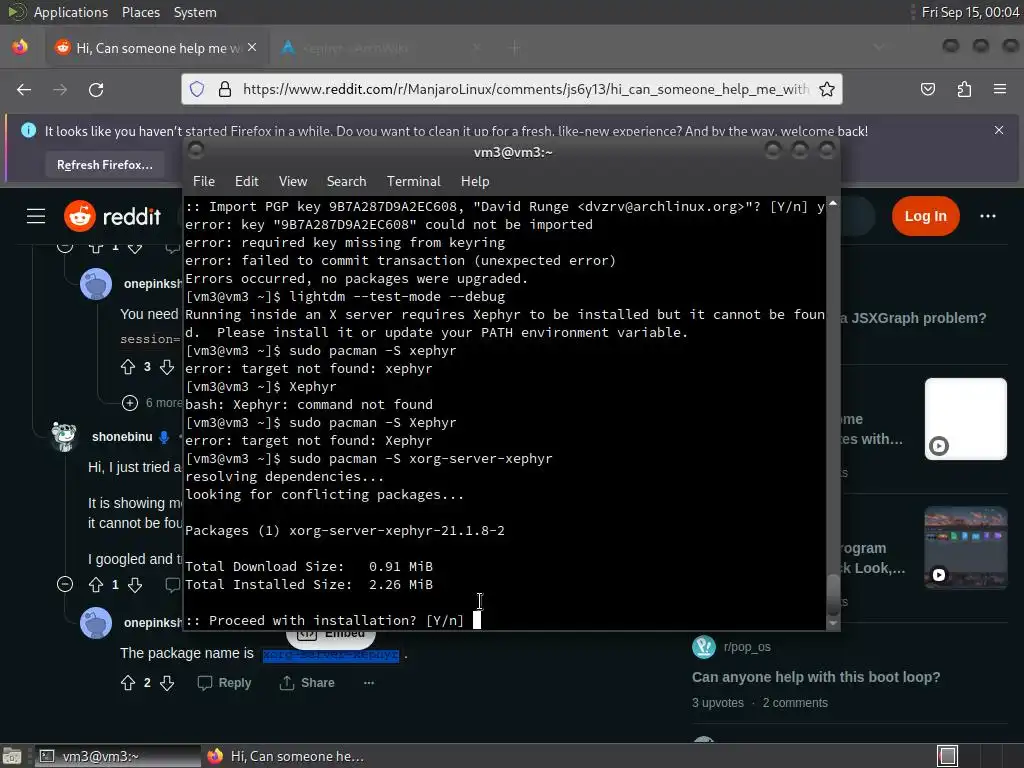Open the terminal View menu

pos(293,182)
